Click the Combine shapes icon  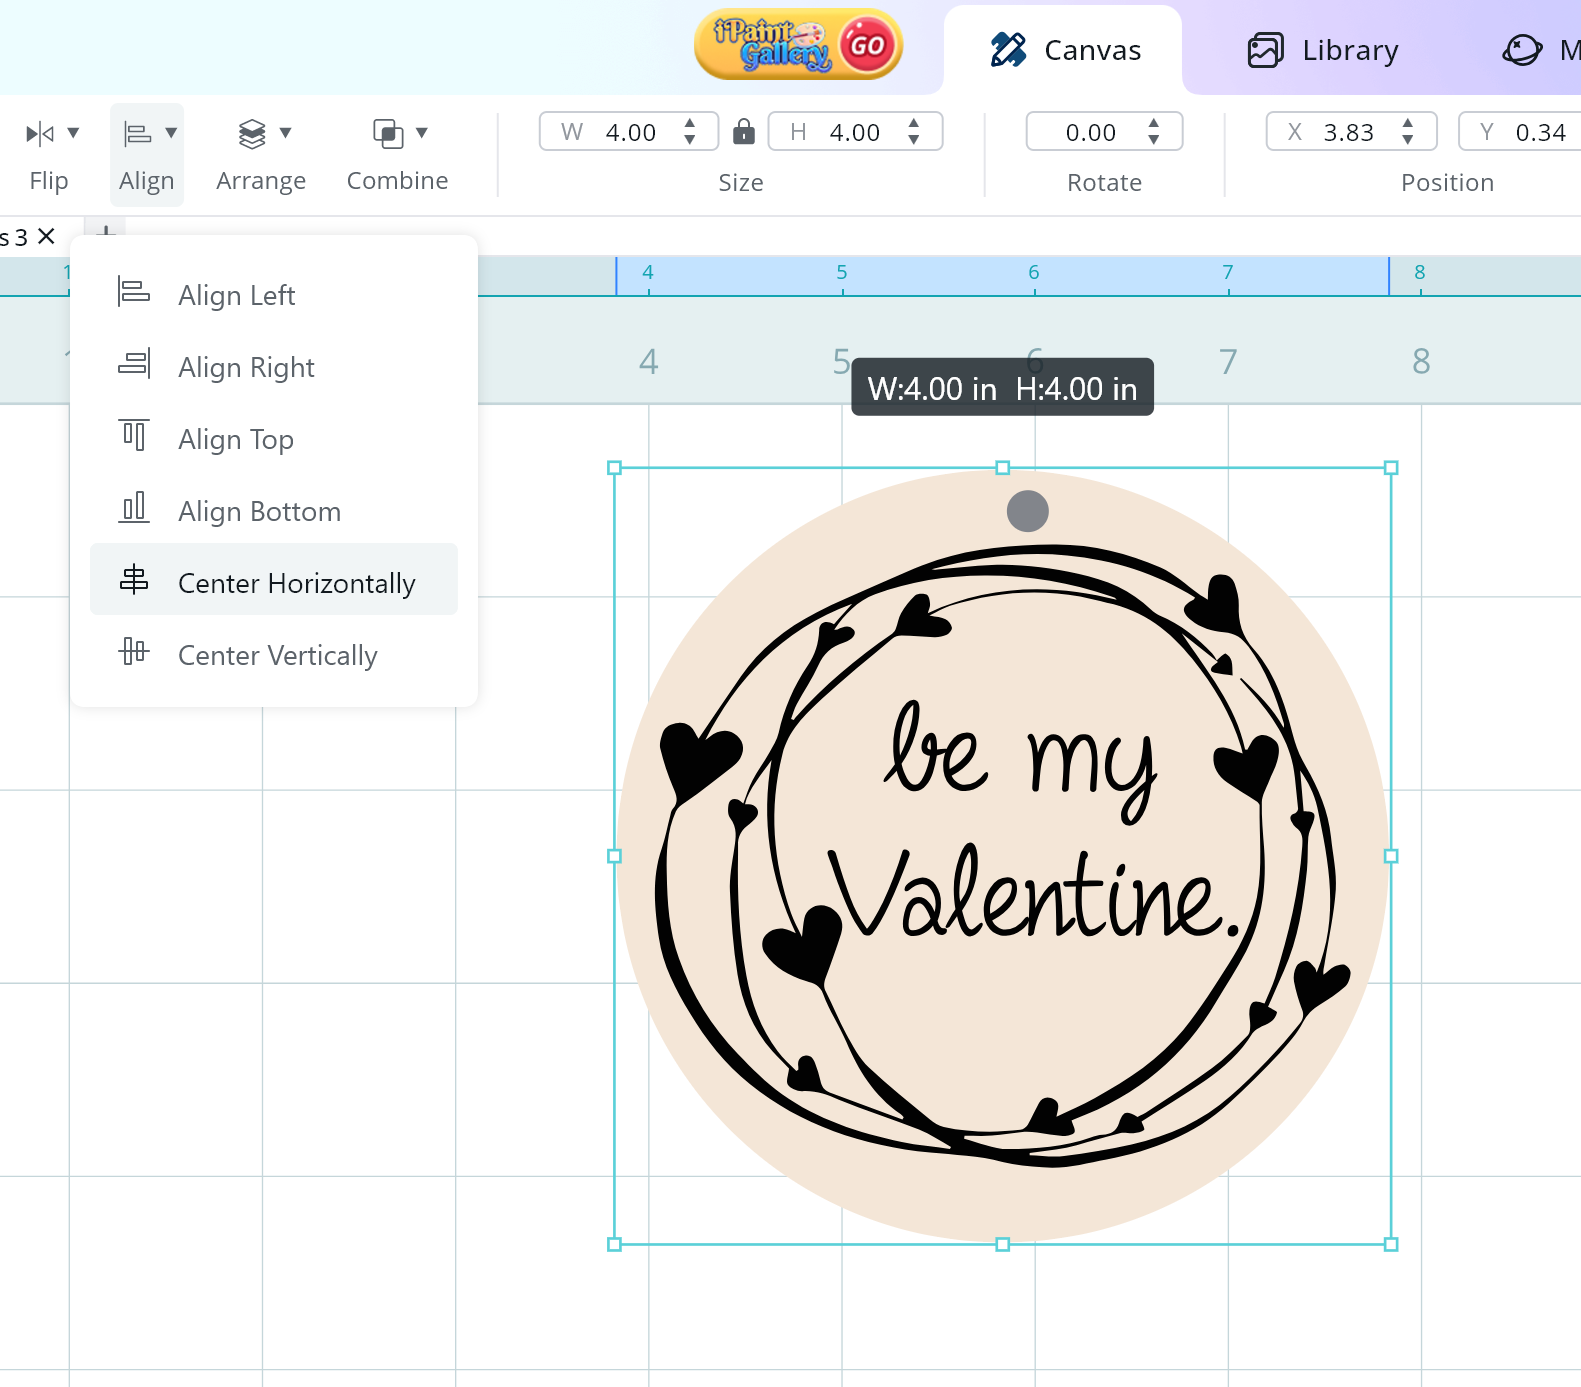387,133
